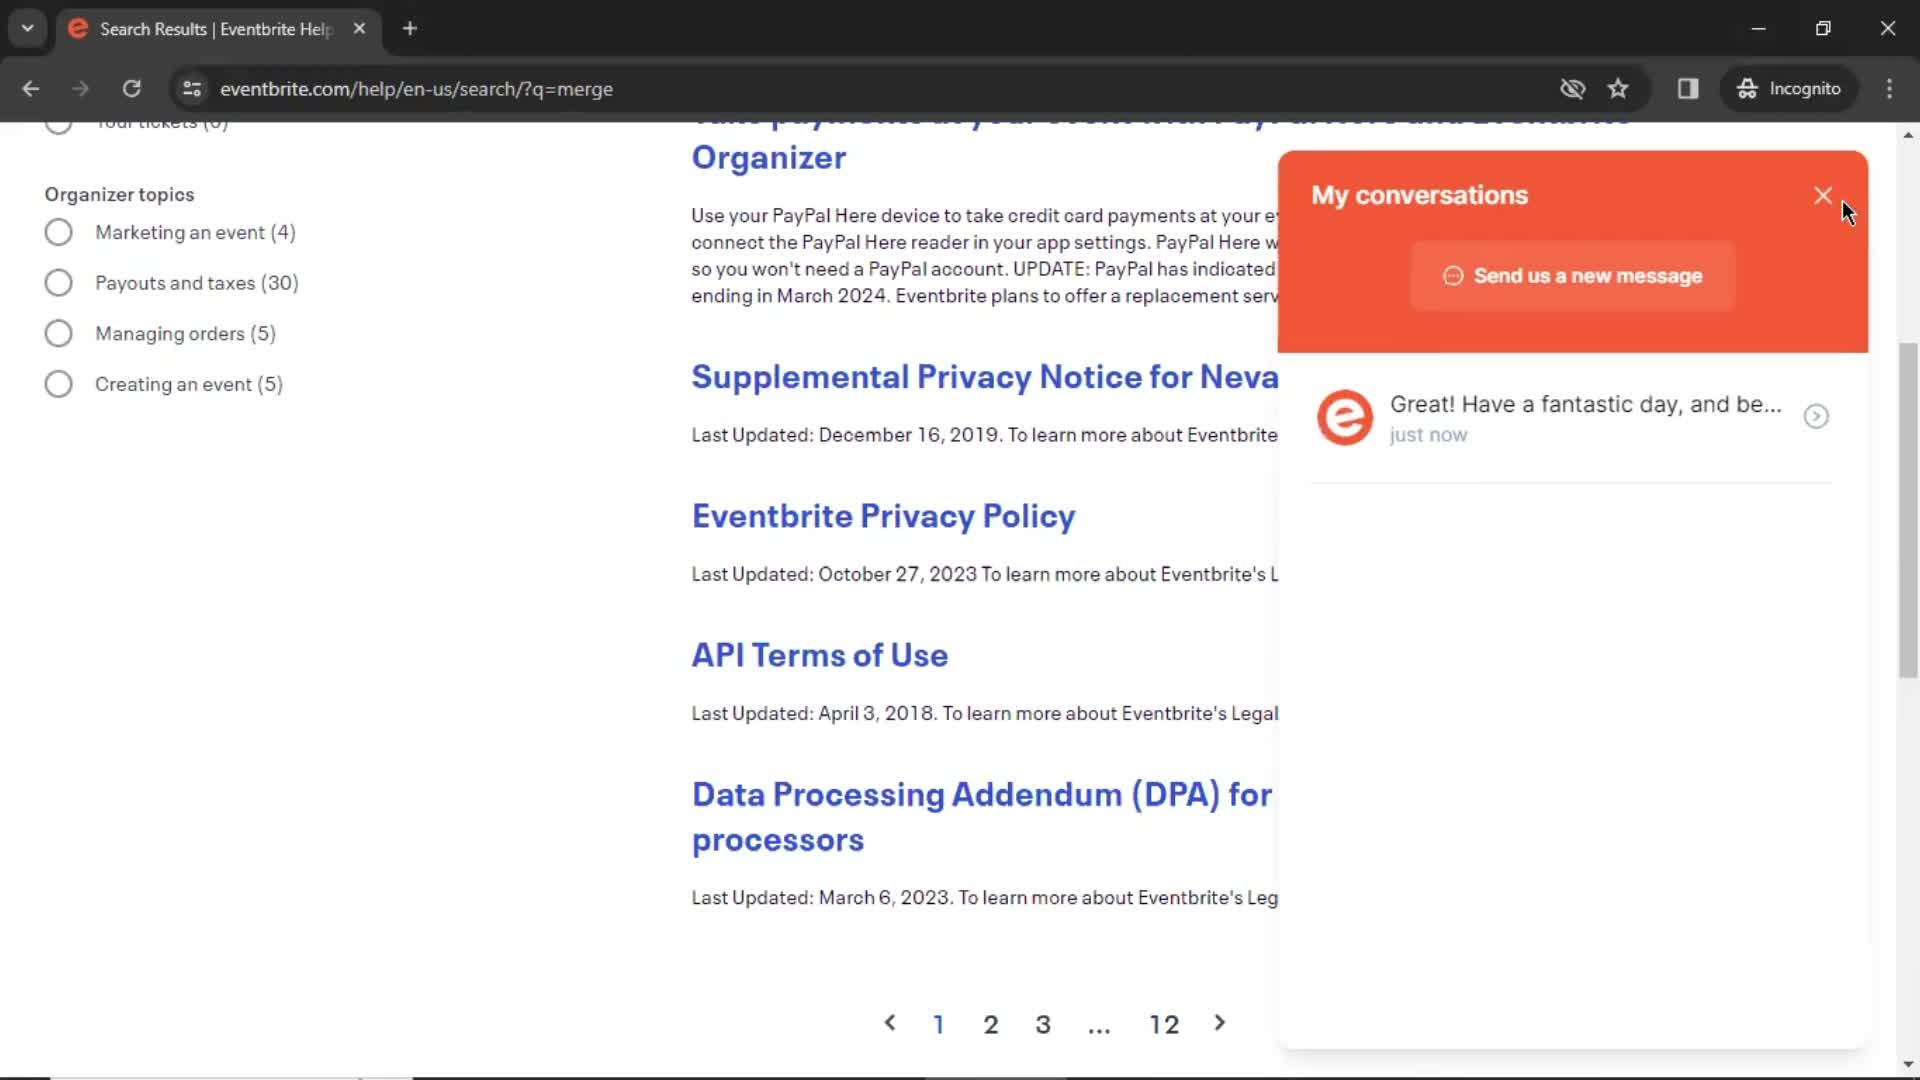The image size is (1920, 1080).
Task: Open the 'Great! Have a fantastic day' conversation
Action: pos(1572,418)
